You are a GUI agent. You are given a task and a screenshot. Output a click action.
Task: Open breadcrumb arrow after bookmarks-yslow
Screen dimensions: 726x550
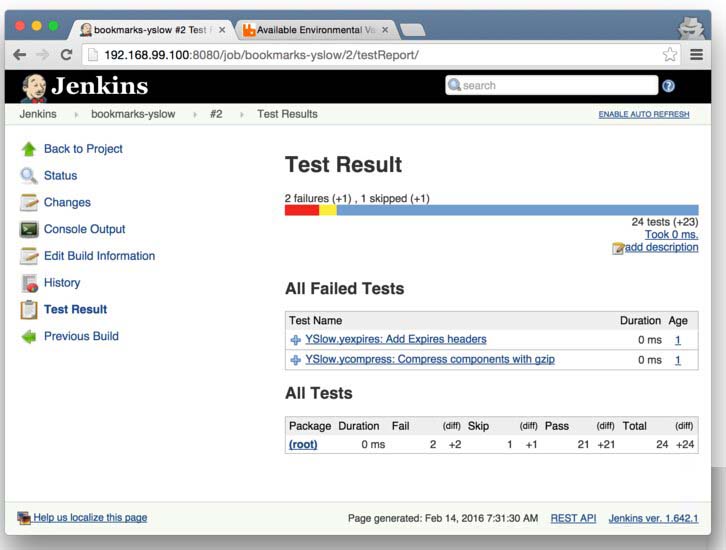195,114
